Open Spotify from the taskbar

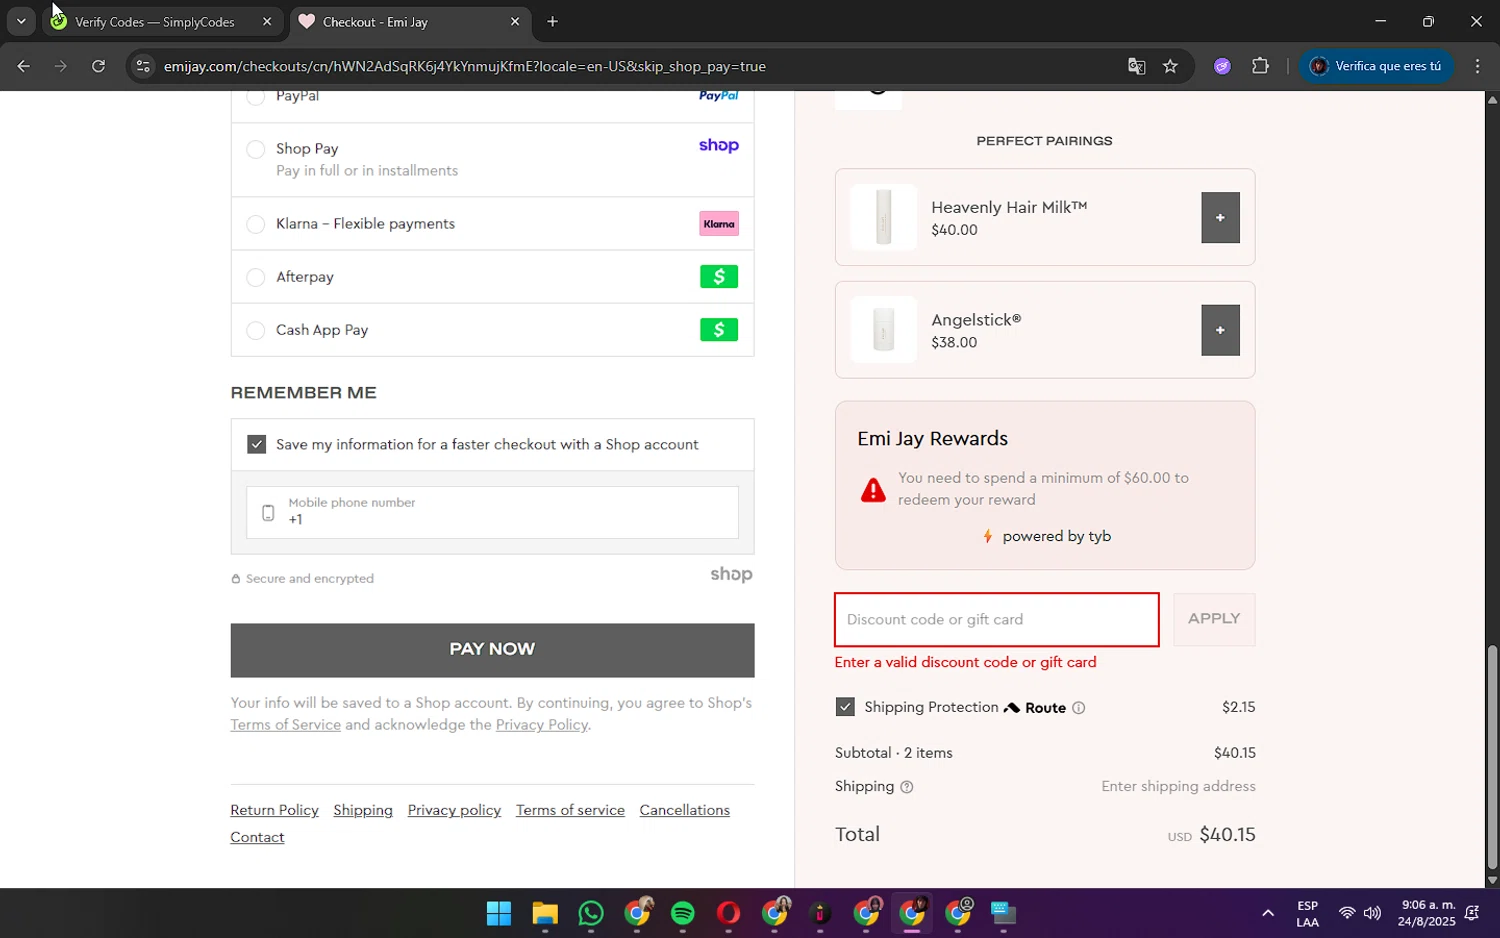683,913
